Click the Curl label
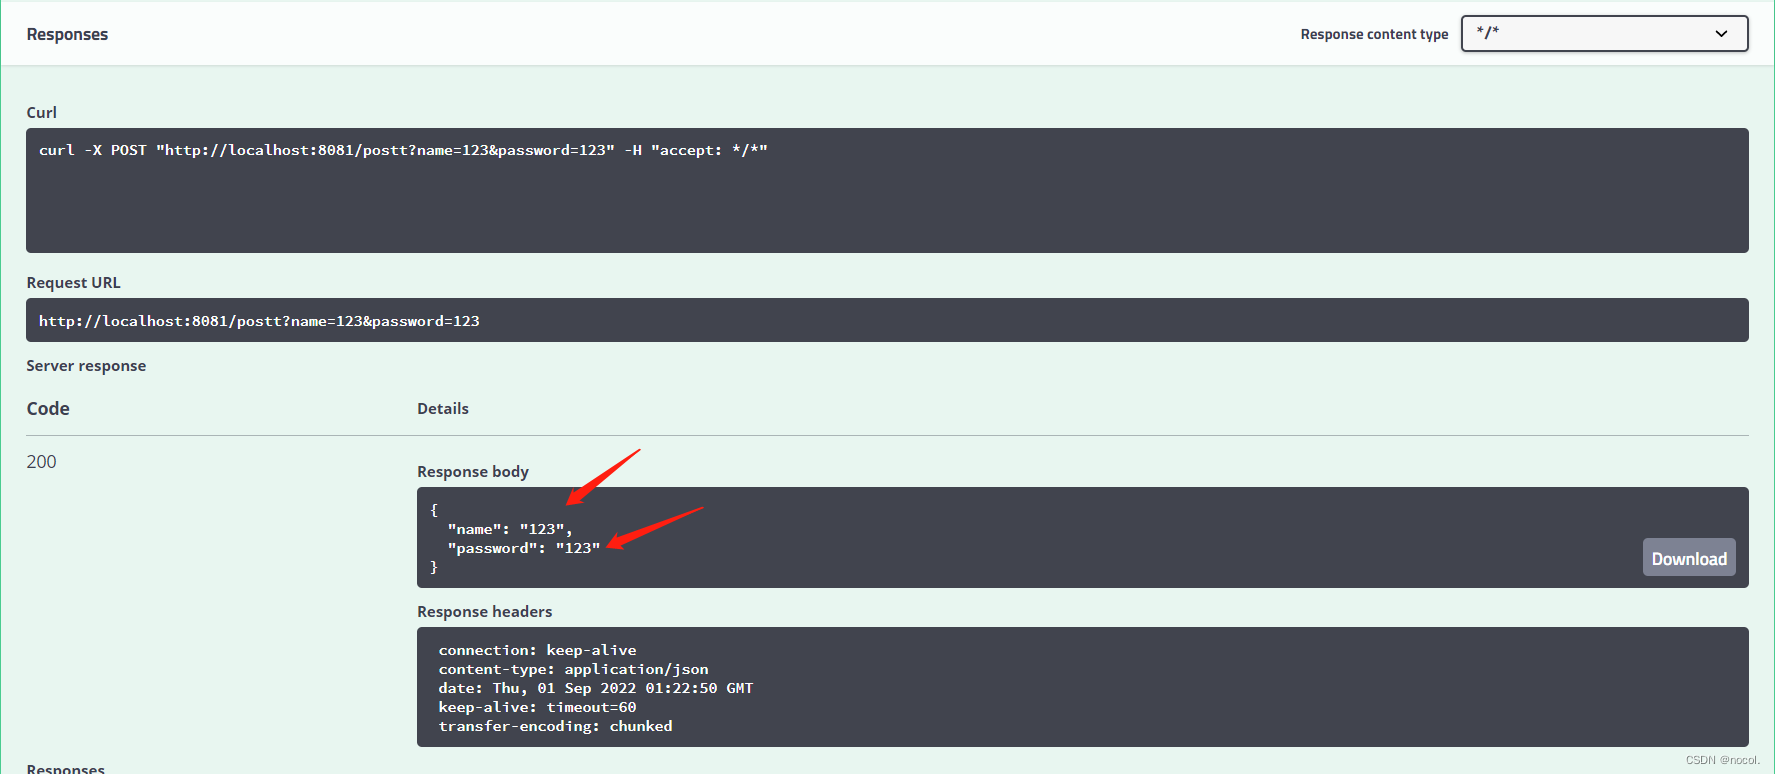 (x=42, y=112)
